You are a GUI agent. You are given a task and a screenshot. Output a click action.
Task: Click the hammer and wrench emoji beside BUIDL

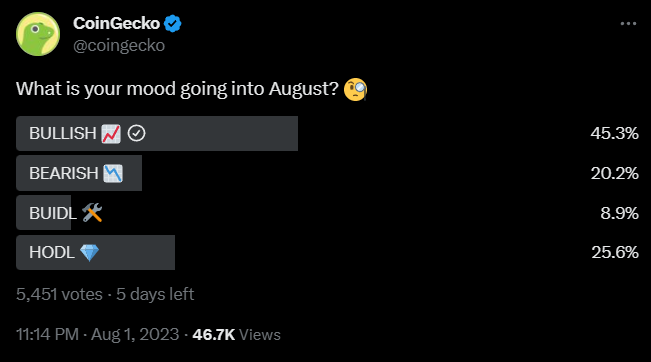click(92, 213)
